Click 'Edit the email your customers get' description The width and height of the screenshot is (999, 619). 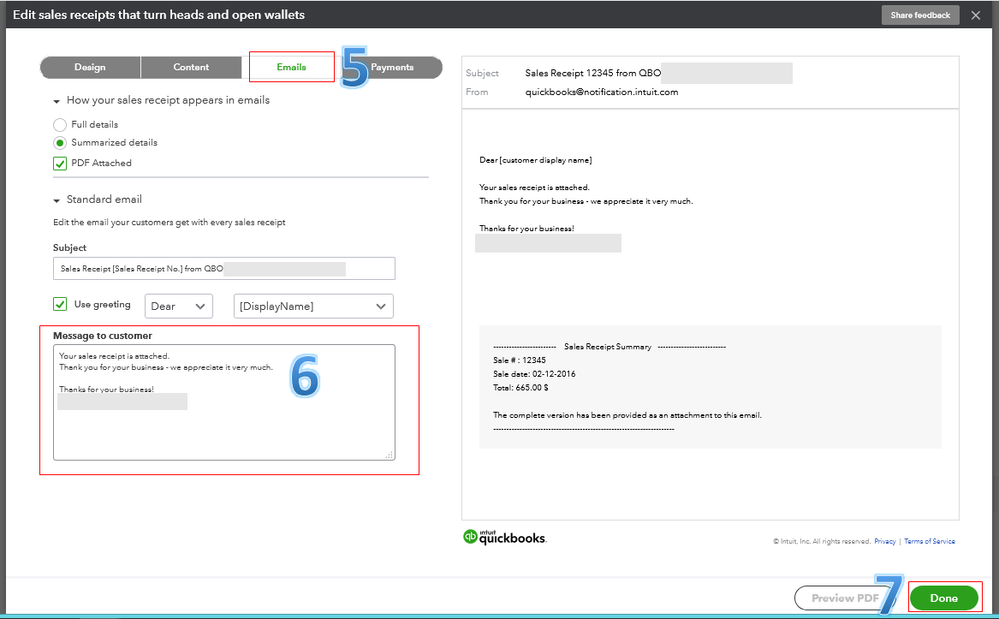[x=169, y=222]
